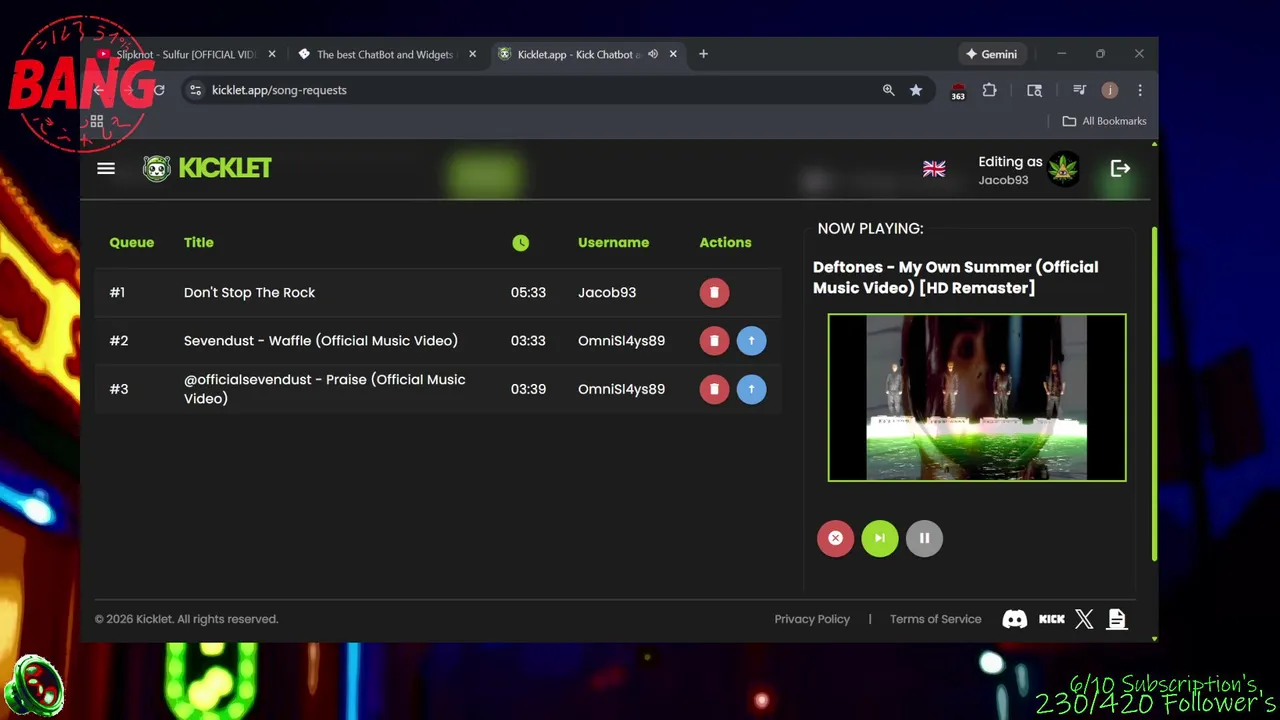Delete Sevendust - Waffle from queue
This screenshot has width=1280, height=720.
(714, 341)
